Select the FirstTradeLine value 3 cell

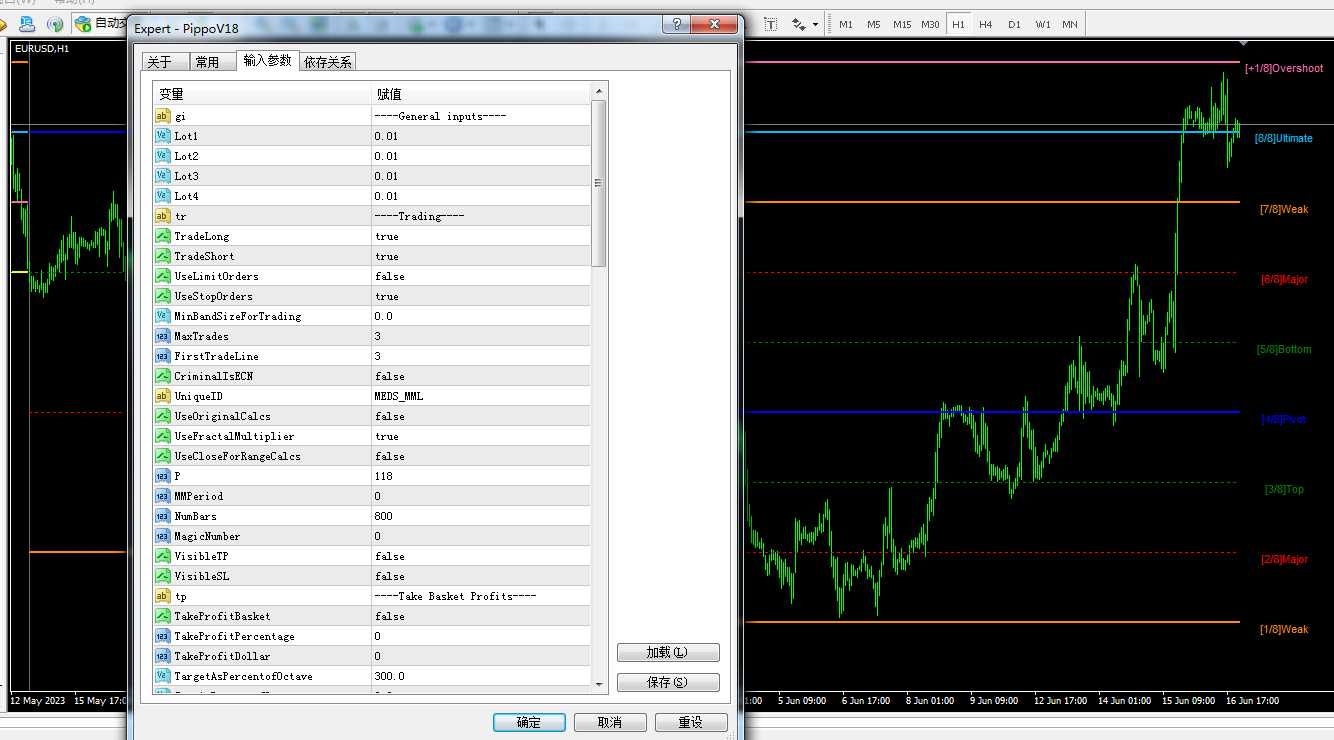coord(481,356)
